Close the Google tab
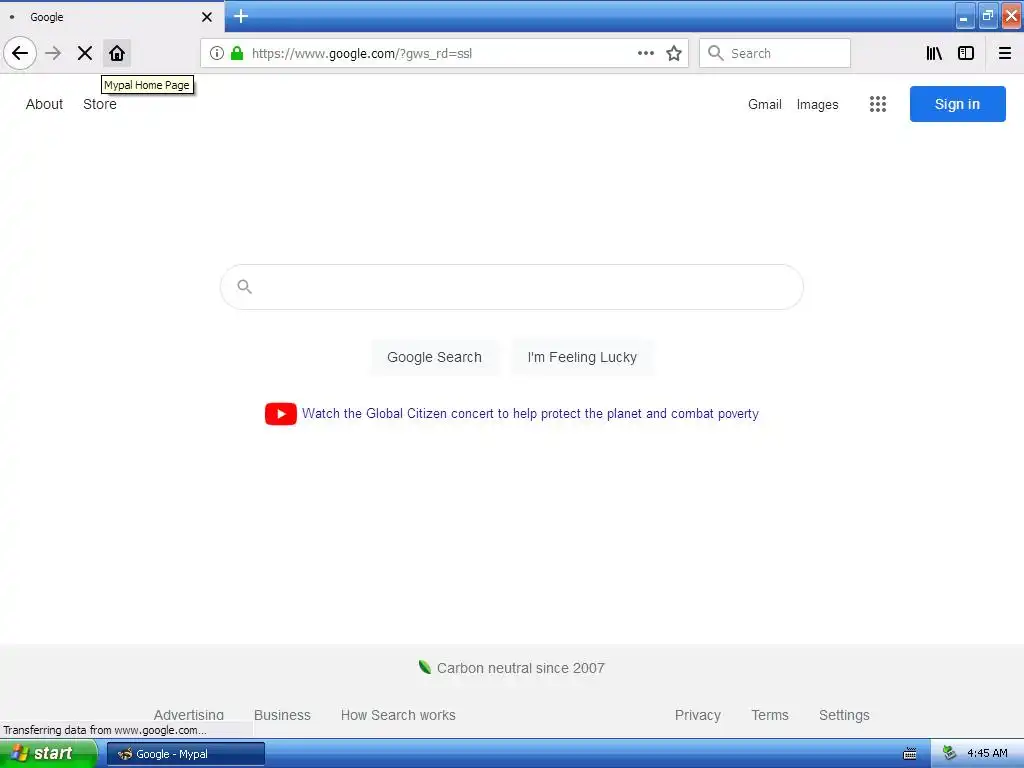The width and height of the screenshot is (1024, 768). pos(206,17)
